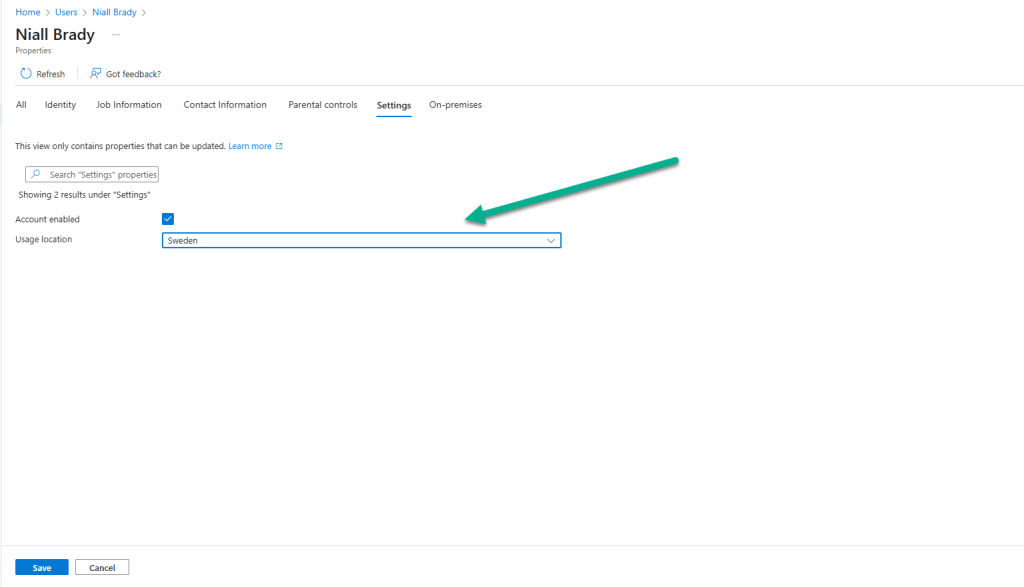This screenshot has height=587, width=1024.
Task: Open the Learn more link
Action: click(x=250, y=146)
